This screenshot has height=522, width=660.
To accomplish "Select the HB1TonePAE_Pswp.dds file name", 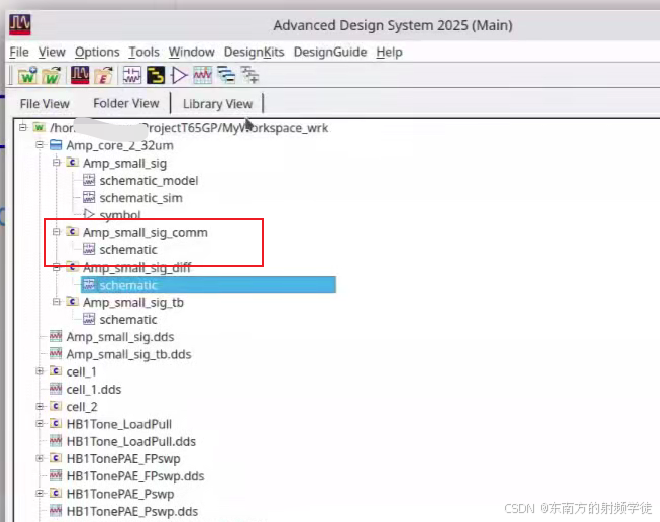I will click(132, 511).
